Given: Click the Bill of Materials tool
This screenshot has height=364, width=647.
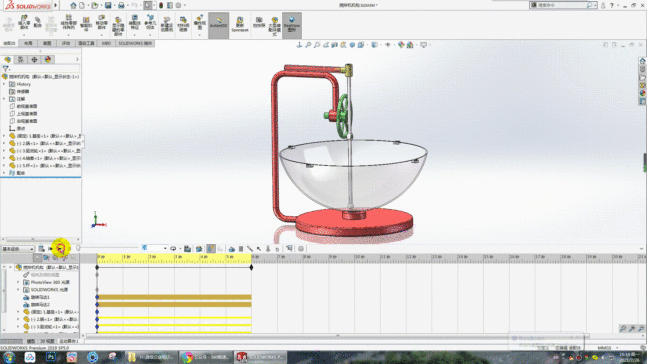Looking at the screenshot, I should (183, 24).
